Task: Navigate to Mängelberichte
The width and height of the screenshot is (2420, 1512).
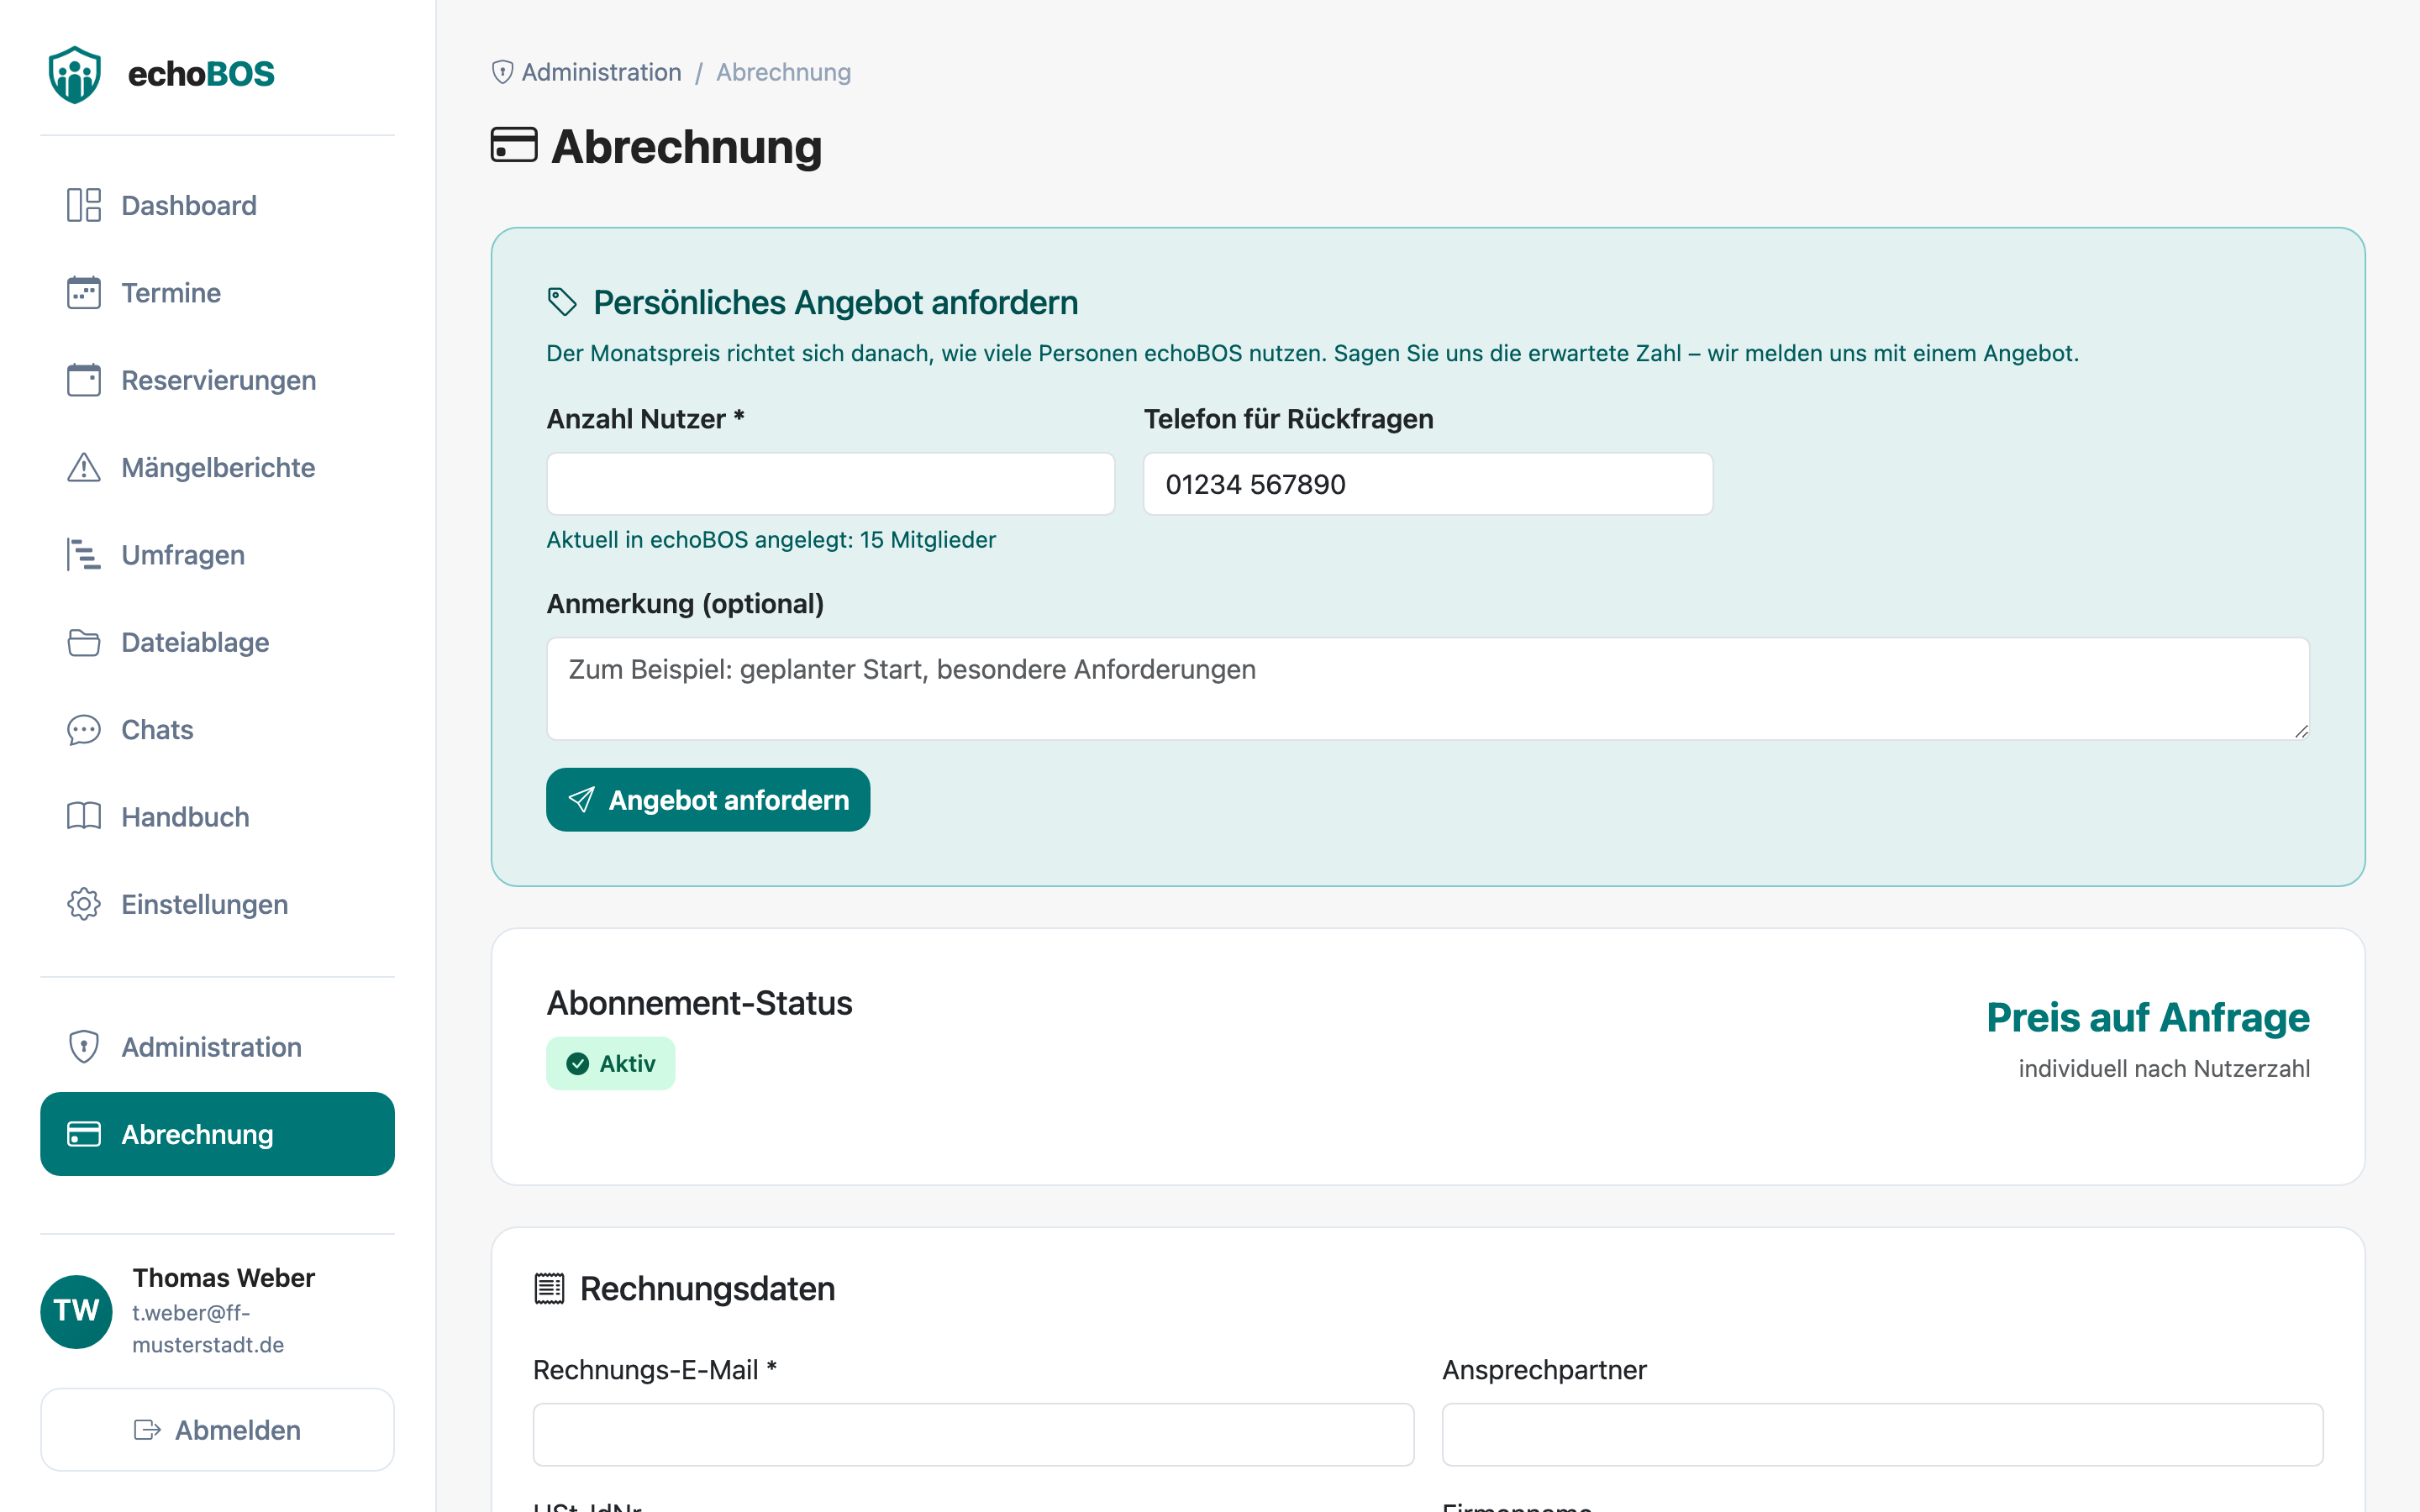Action: click(217, 467)
